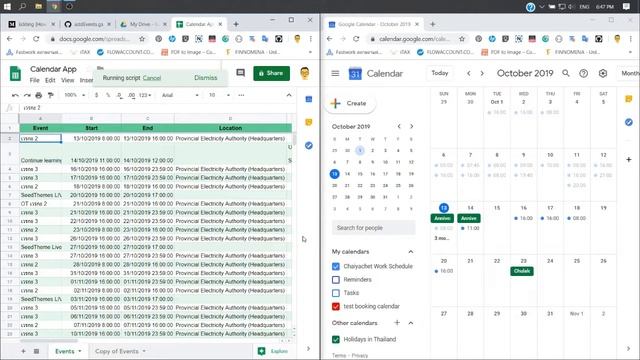Screen dimensions: 640x360
Task: Collapse the Other calendars section
Action: coord(411,323)
